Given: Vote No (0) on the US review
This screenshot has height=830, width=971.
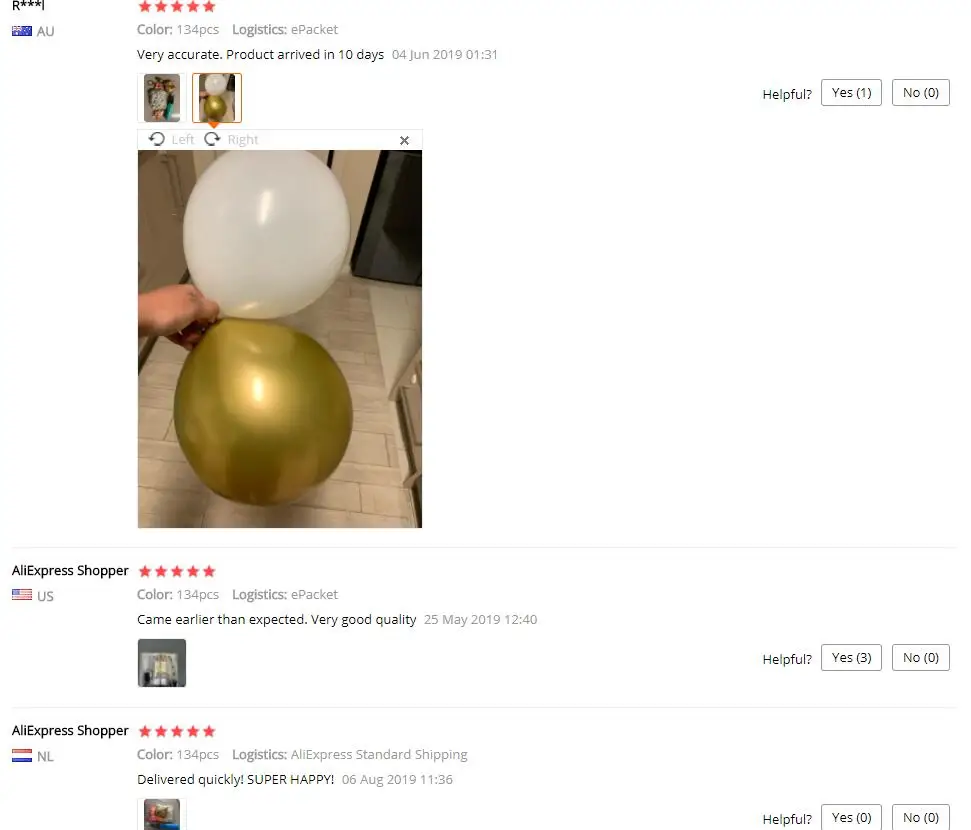Looking at the screenshot, I should pos(920,658).
